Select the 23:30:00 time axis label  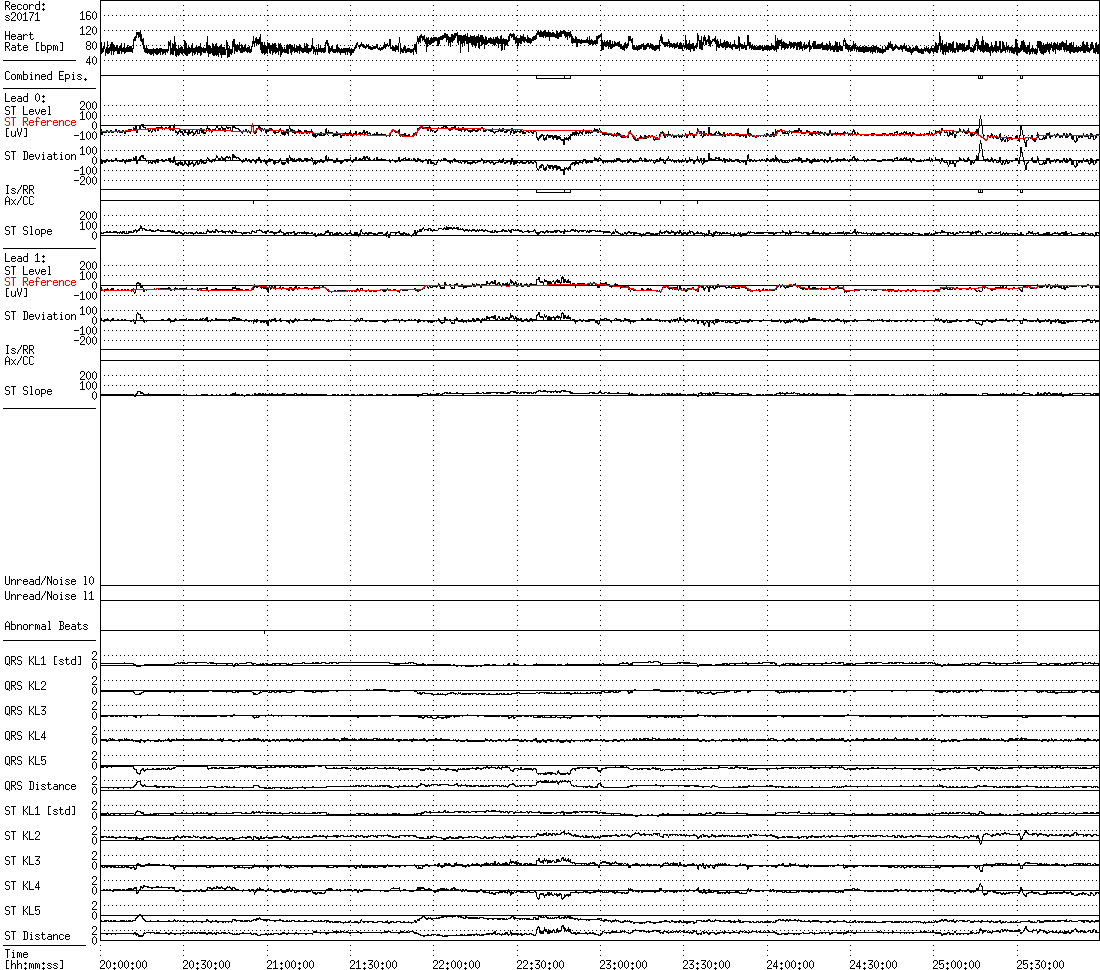[709, 964]
